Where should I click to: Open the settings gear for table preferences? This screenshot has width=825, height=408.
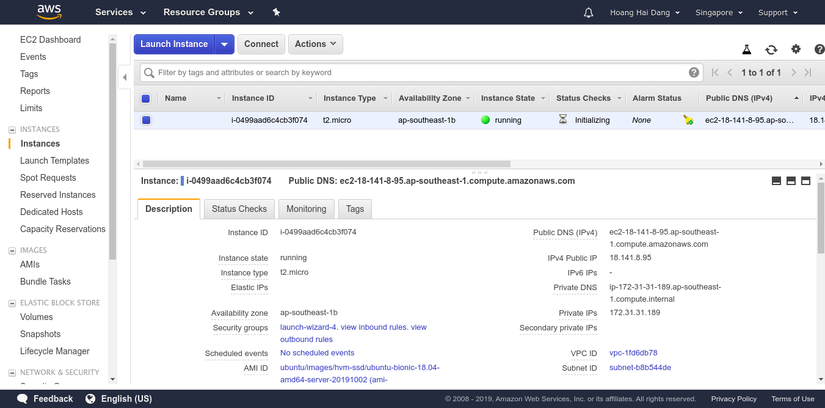pyautogui.click(x=796, y=49)
